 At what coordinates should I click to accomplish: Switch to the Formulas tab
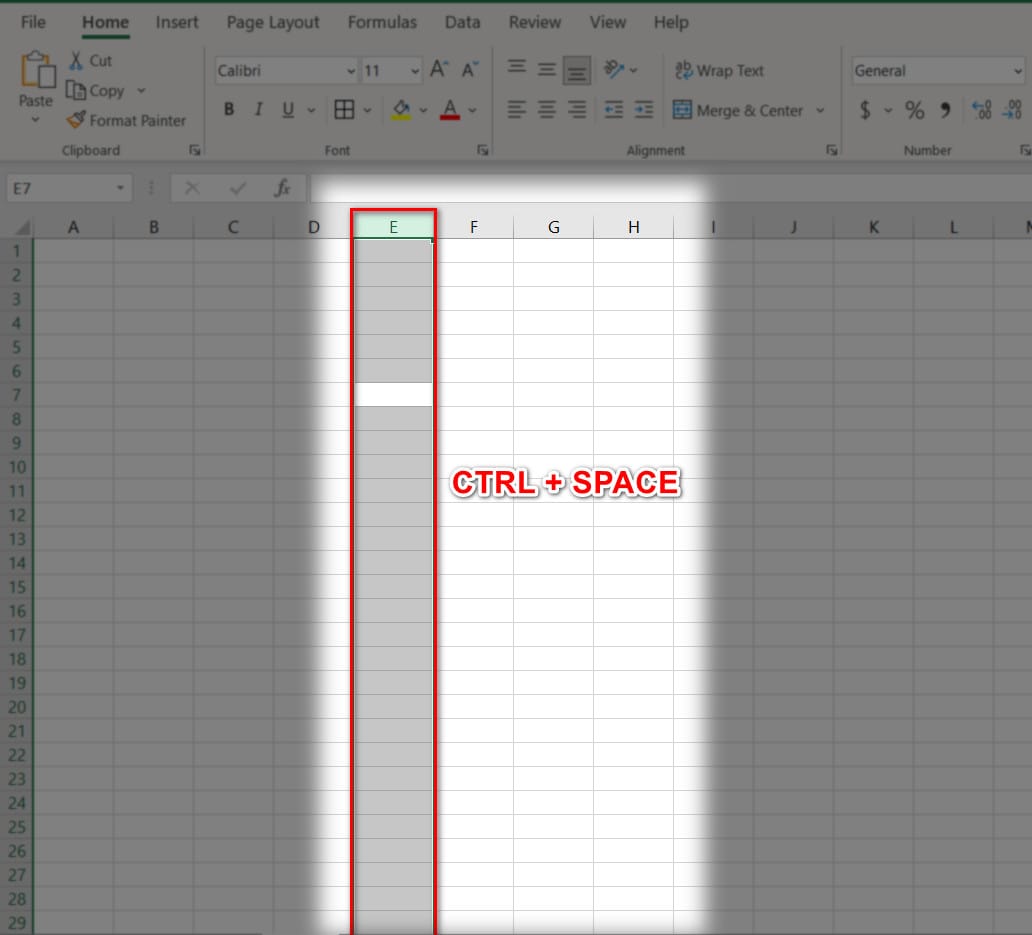(382, 22)
